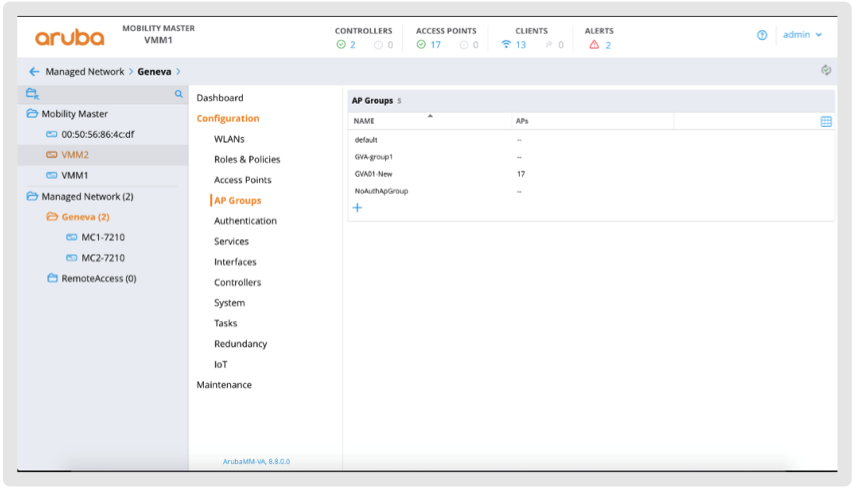Viewport: 853px width, 488px height.
Task: Click the Aruba logo
Action: point(69,38)
